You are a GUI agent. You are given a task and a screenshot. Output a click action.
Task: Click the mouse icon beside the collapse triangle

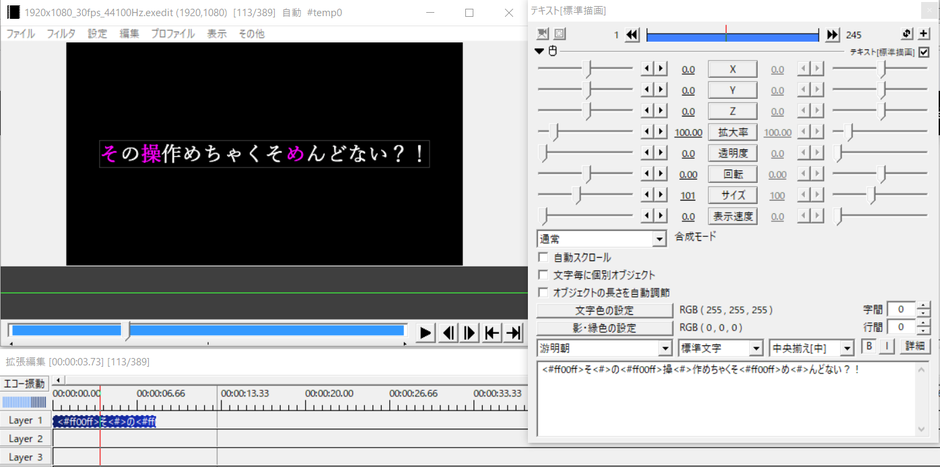(553, 52)
